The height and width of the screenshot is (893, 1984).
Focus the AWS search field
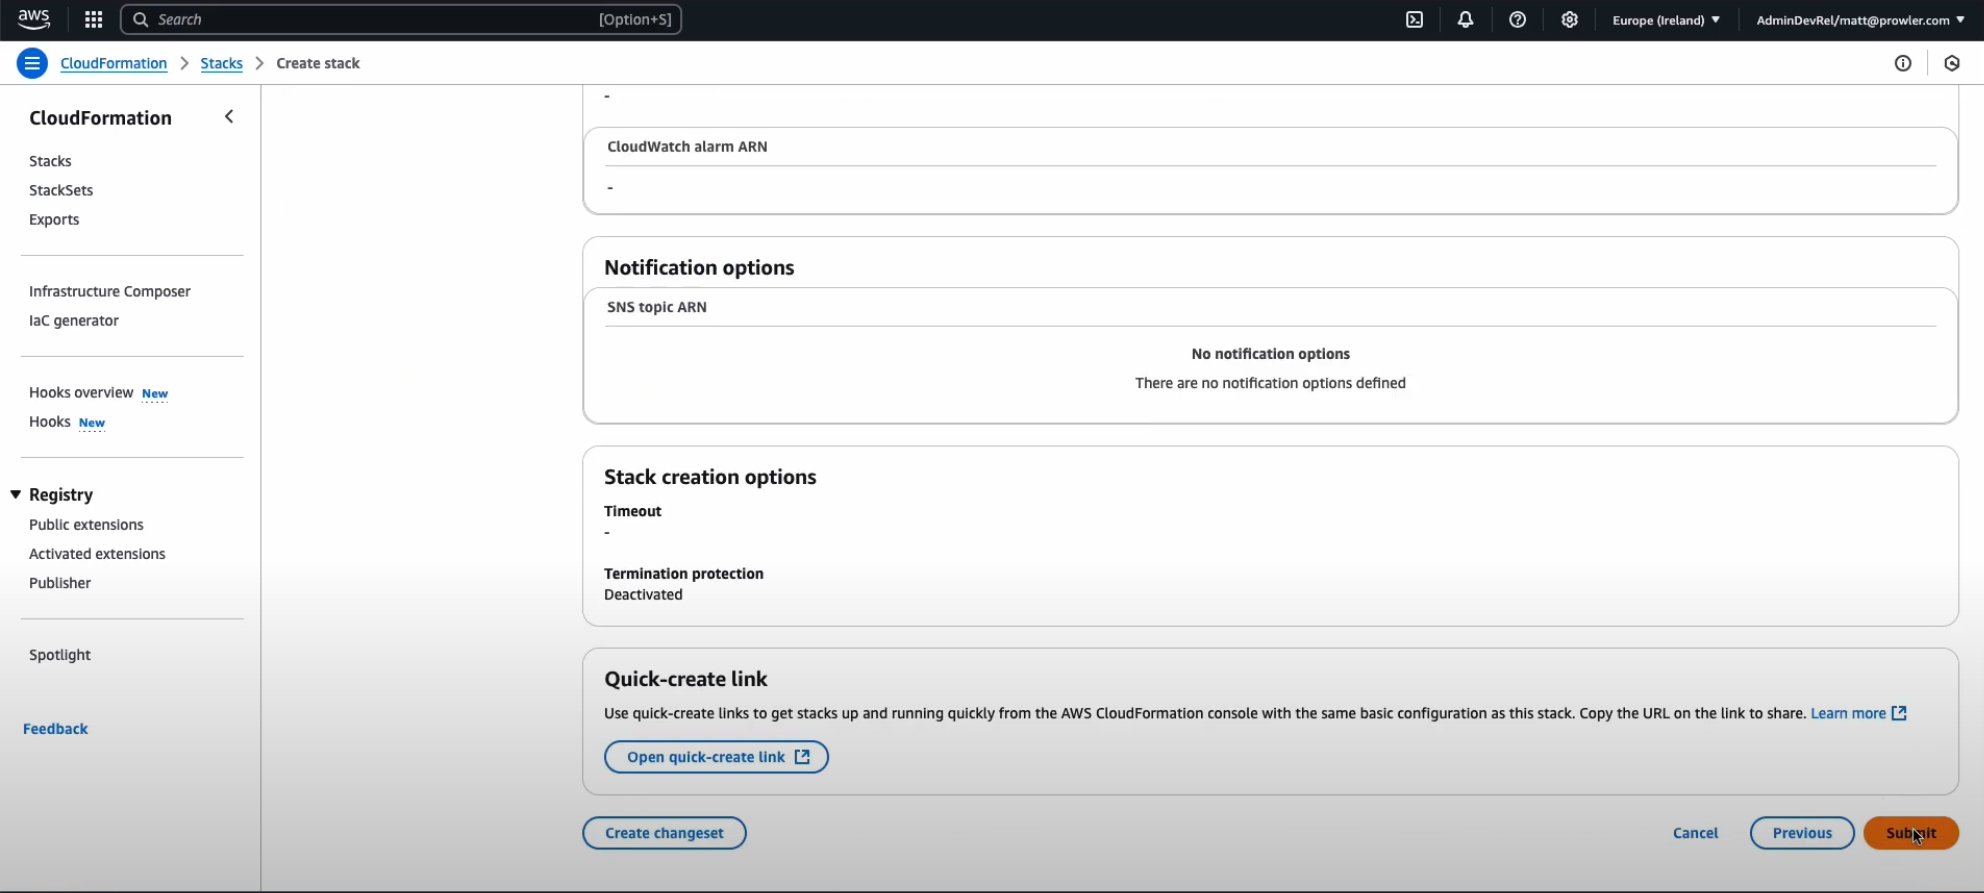pyautogui.click(x=401, y=19)
